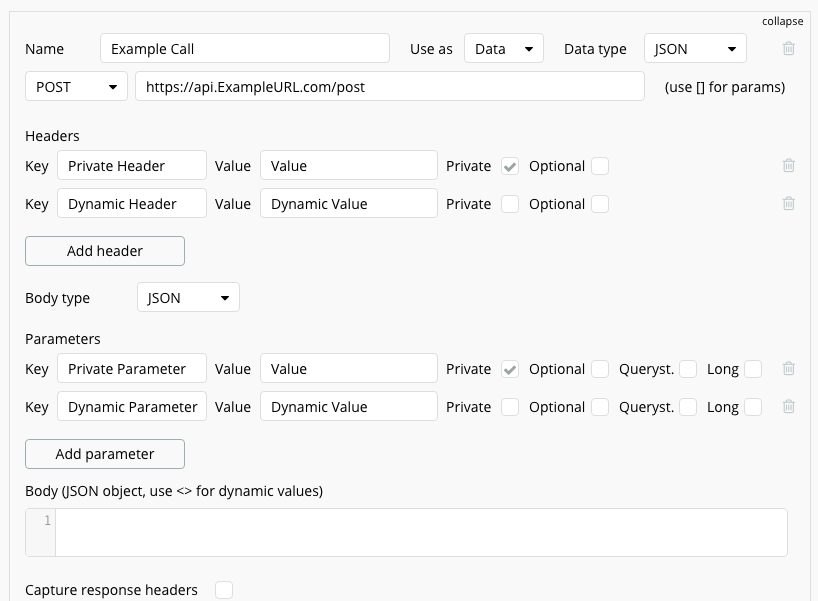Delete the Private Header row
This screenshot has height=601, width=818.
pyautogui.click(x=789, y=166)
